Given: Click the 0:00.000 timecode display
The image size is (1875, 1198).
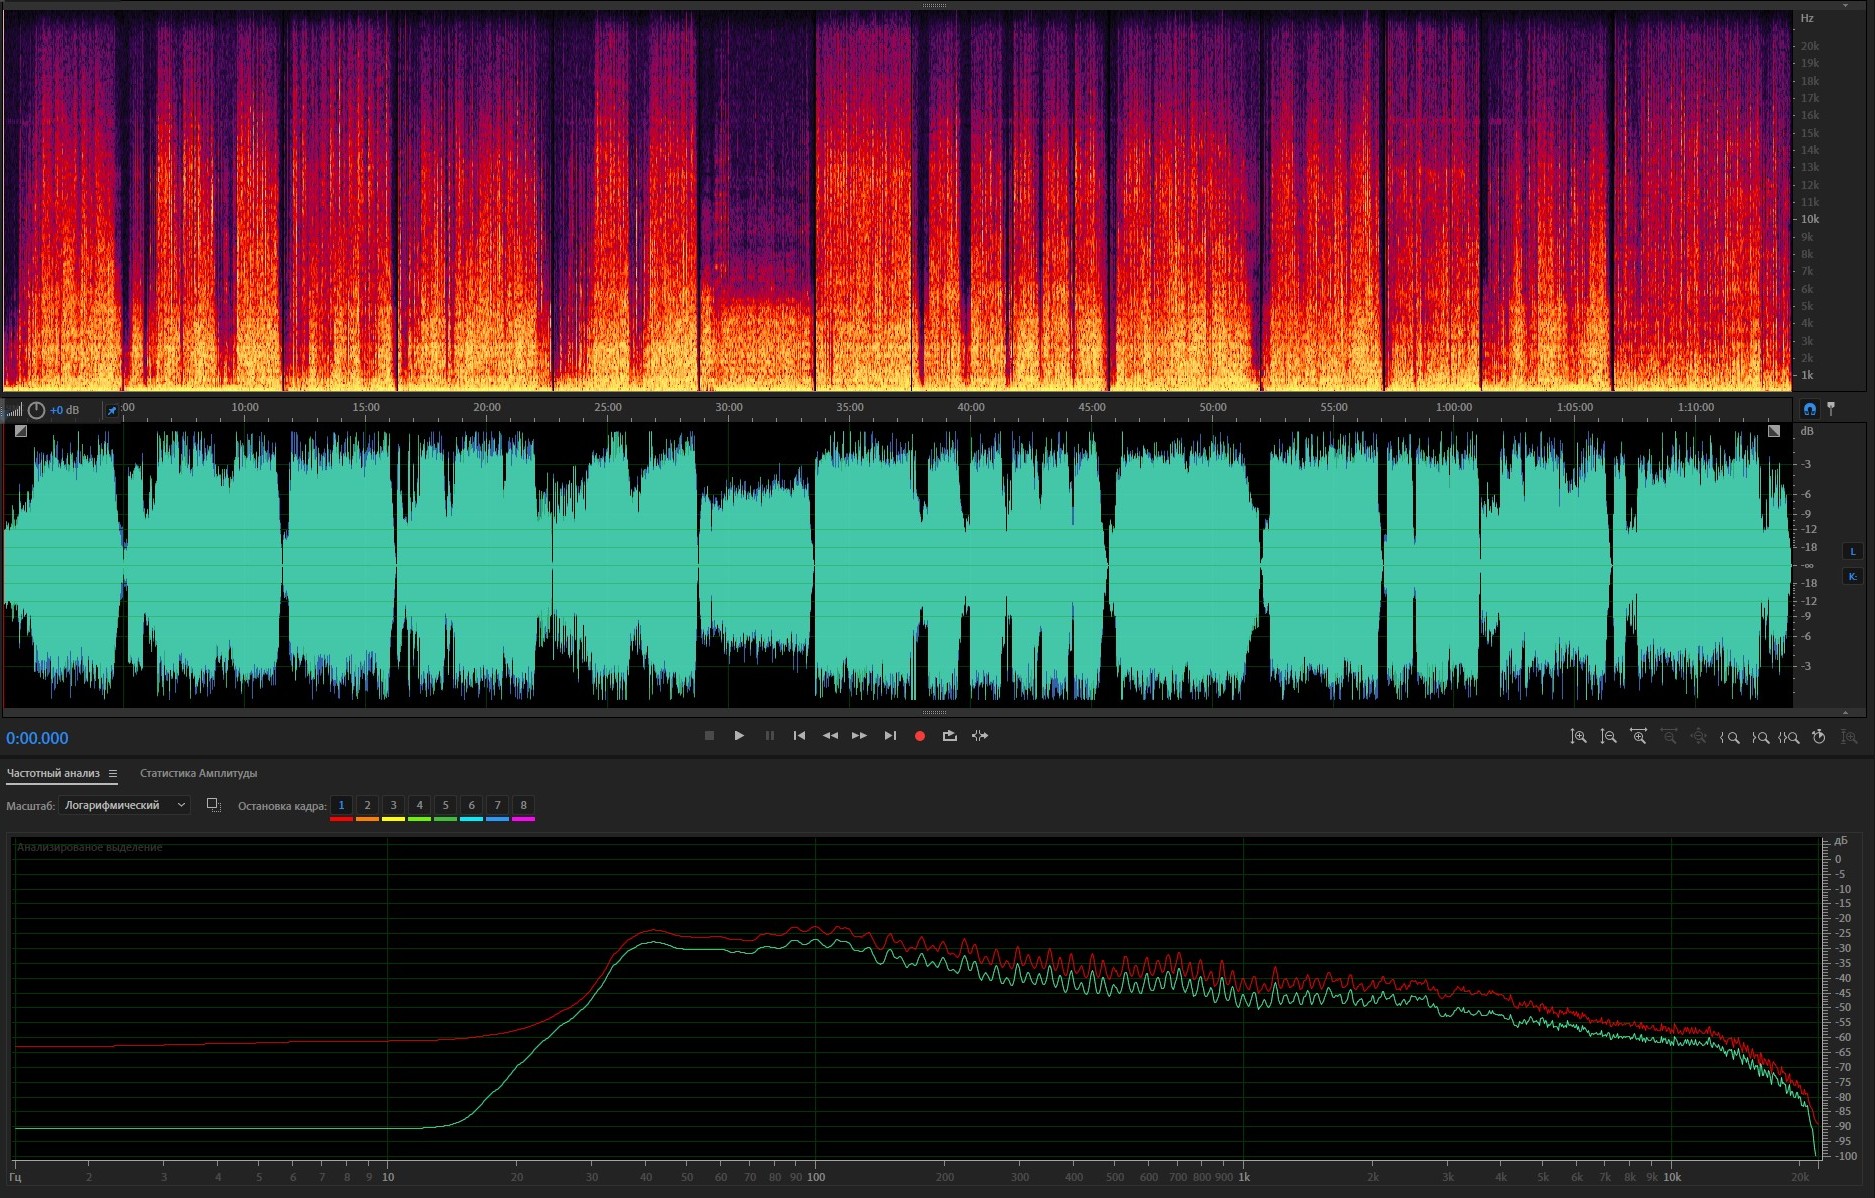Looking at the screenshot, I should coord(38,738).
